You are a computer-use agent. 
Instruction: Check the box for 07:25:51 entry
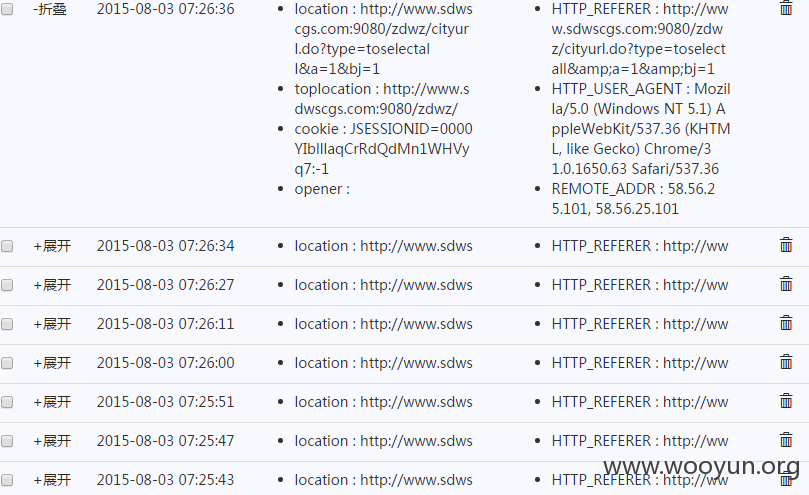tap(7, 402)
